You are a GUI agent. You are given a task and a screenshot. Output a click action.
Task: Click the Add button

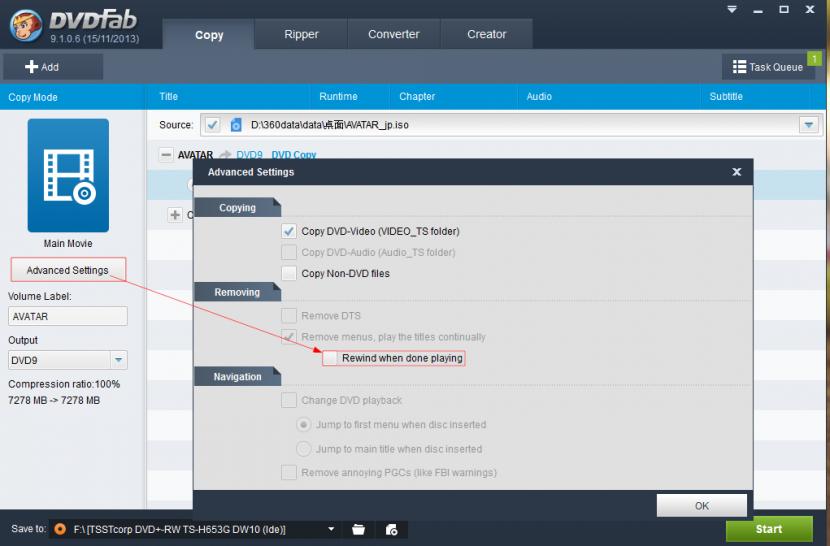click(53, 67)
